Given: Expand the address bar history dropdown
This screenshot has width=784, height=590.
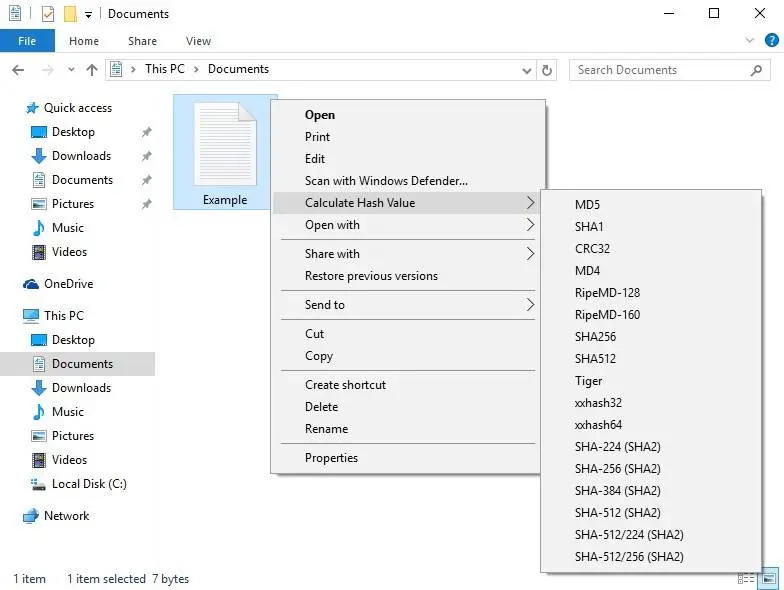Looking at the screenshot, I should pos(527,70).
